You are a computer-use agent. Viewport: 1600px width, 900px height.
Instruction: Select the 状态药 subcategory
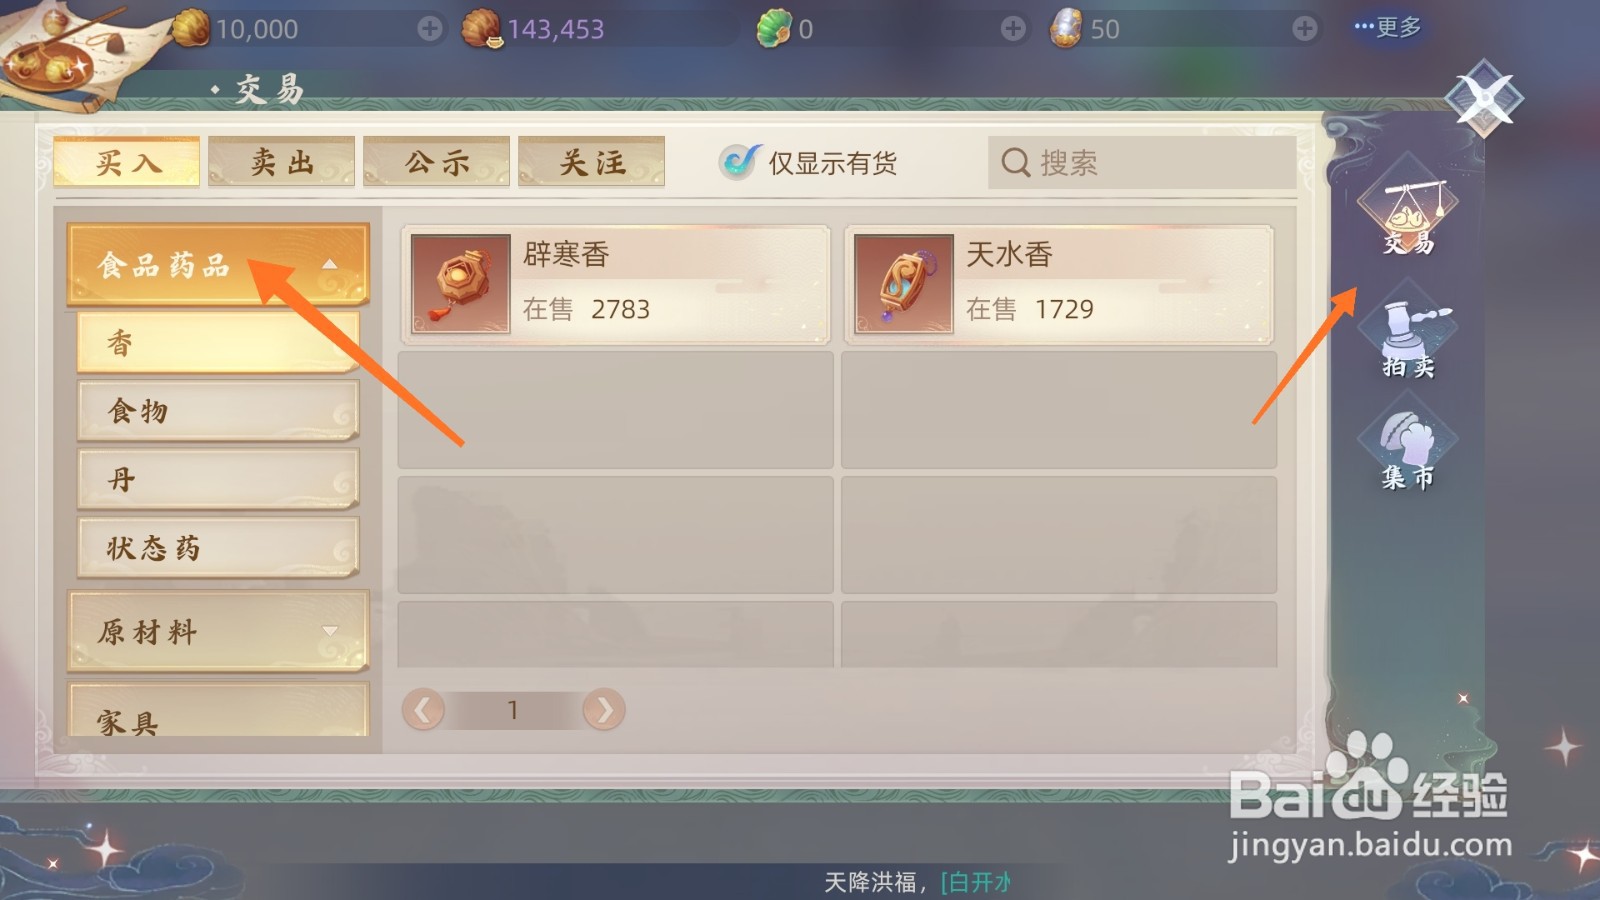click(x=218, y=548)
